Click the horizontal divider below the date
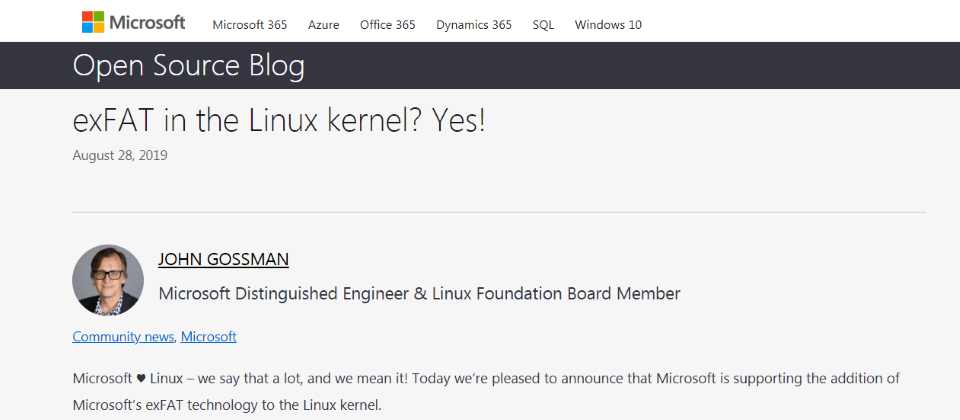The height and width of the screenshot is (420, 960). (x=499, y=212)
